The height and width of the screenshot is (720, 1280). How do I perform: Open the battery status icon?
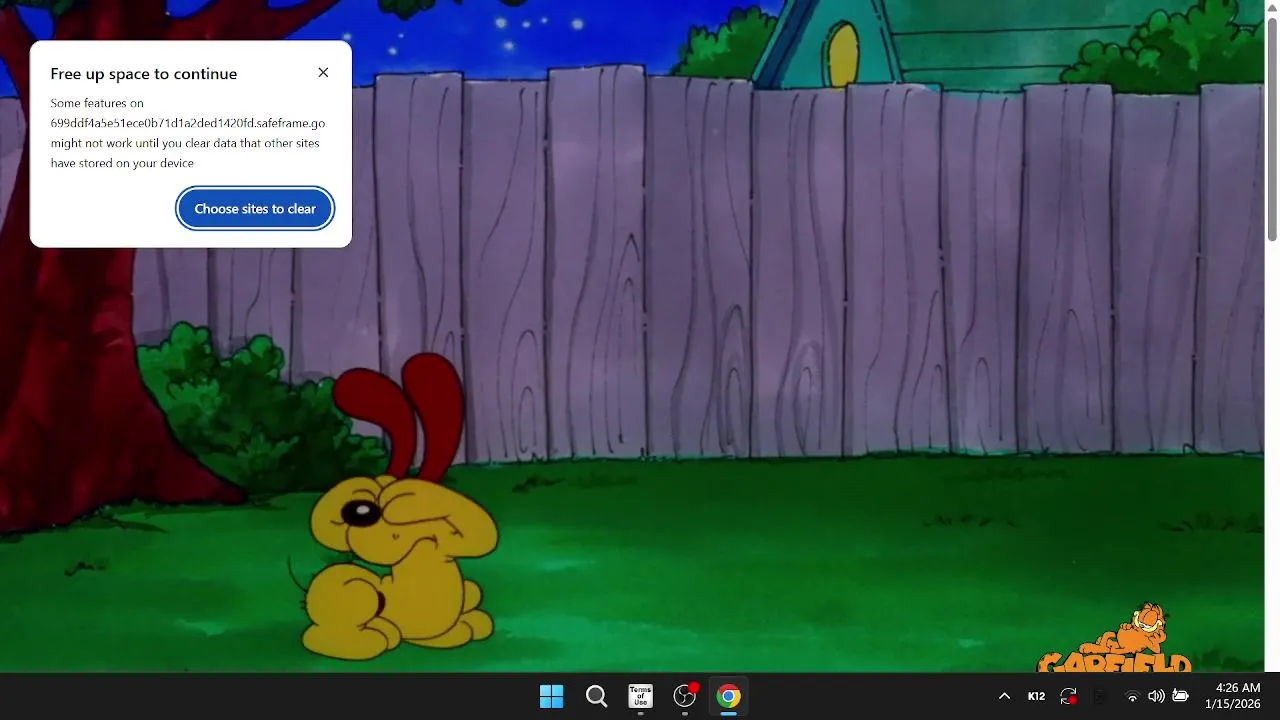click(x=1180, y=696)
